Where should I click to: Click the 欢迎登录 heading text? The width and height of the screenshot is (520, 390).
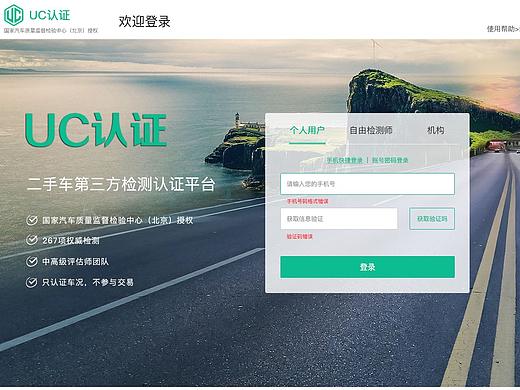click(x=144, y=21)
